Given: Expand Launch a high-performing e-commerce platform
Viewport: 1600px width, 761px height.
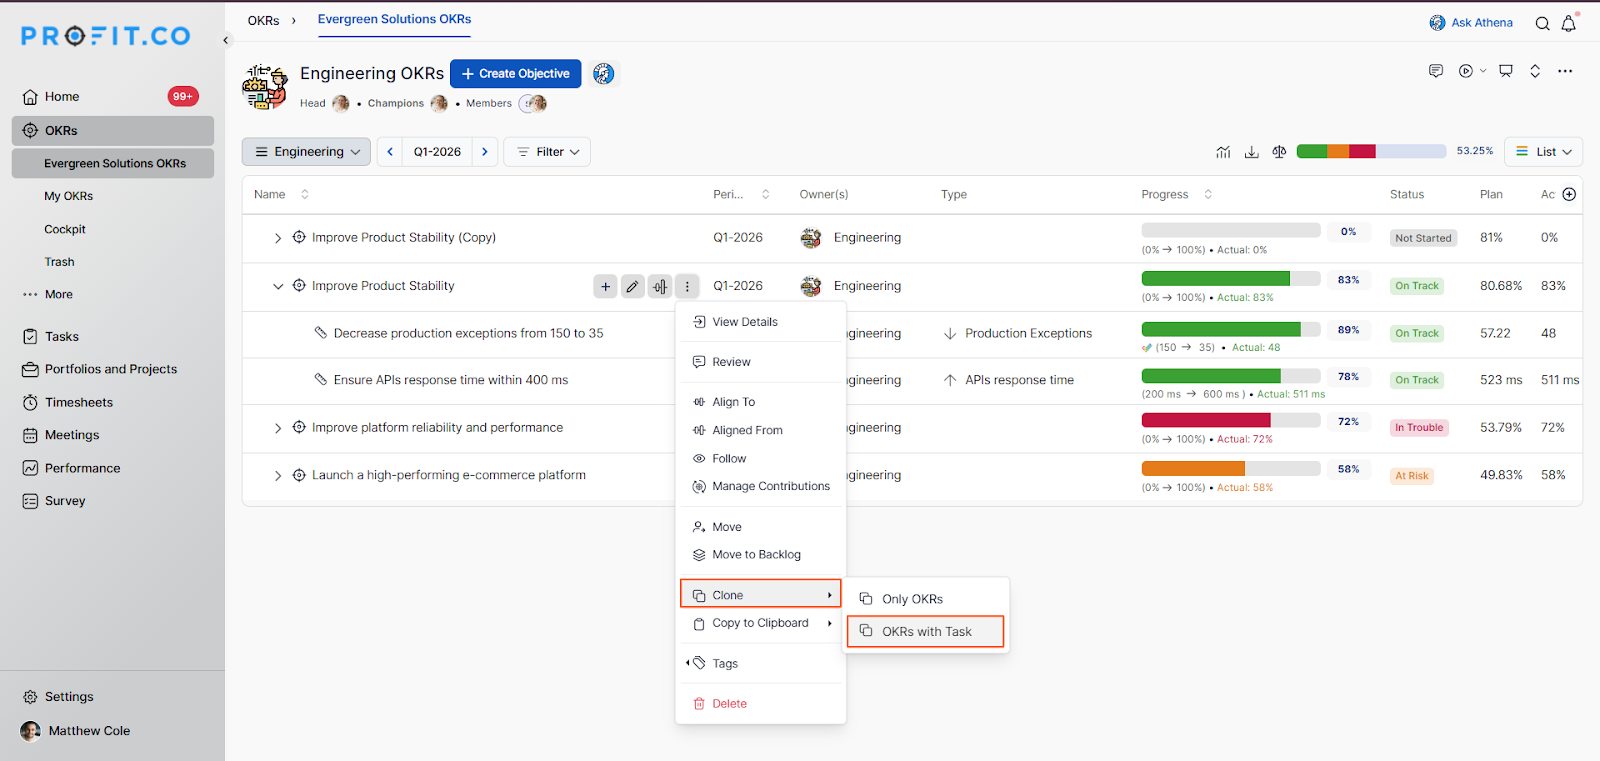Looking at the screenshot, I should coord(278,476).
